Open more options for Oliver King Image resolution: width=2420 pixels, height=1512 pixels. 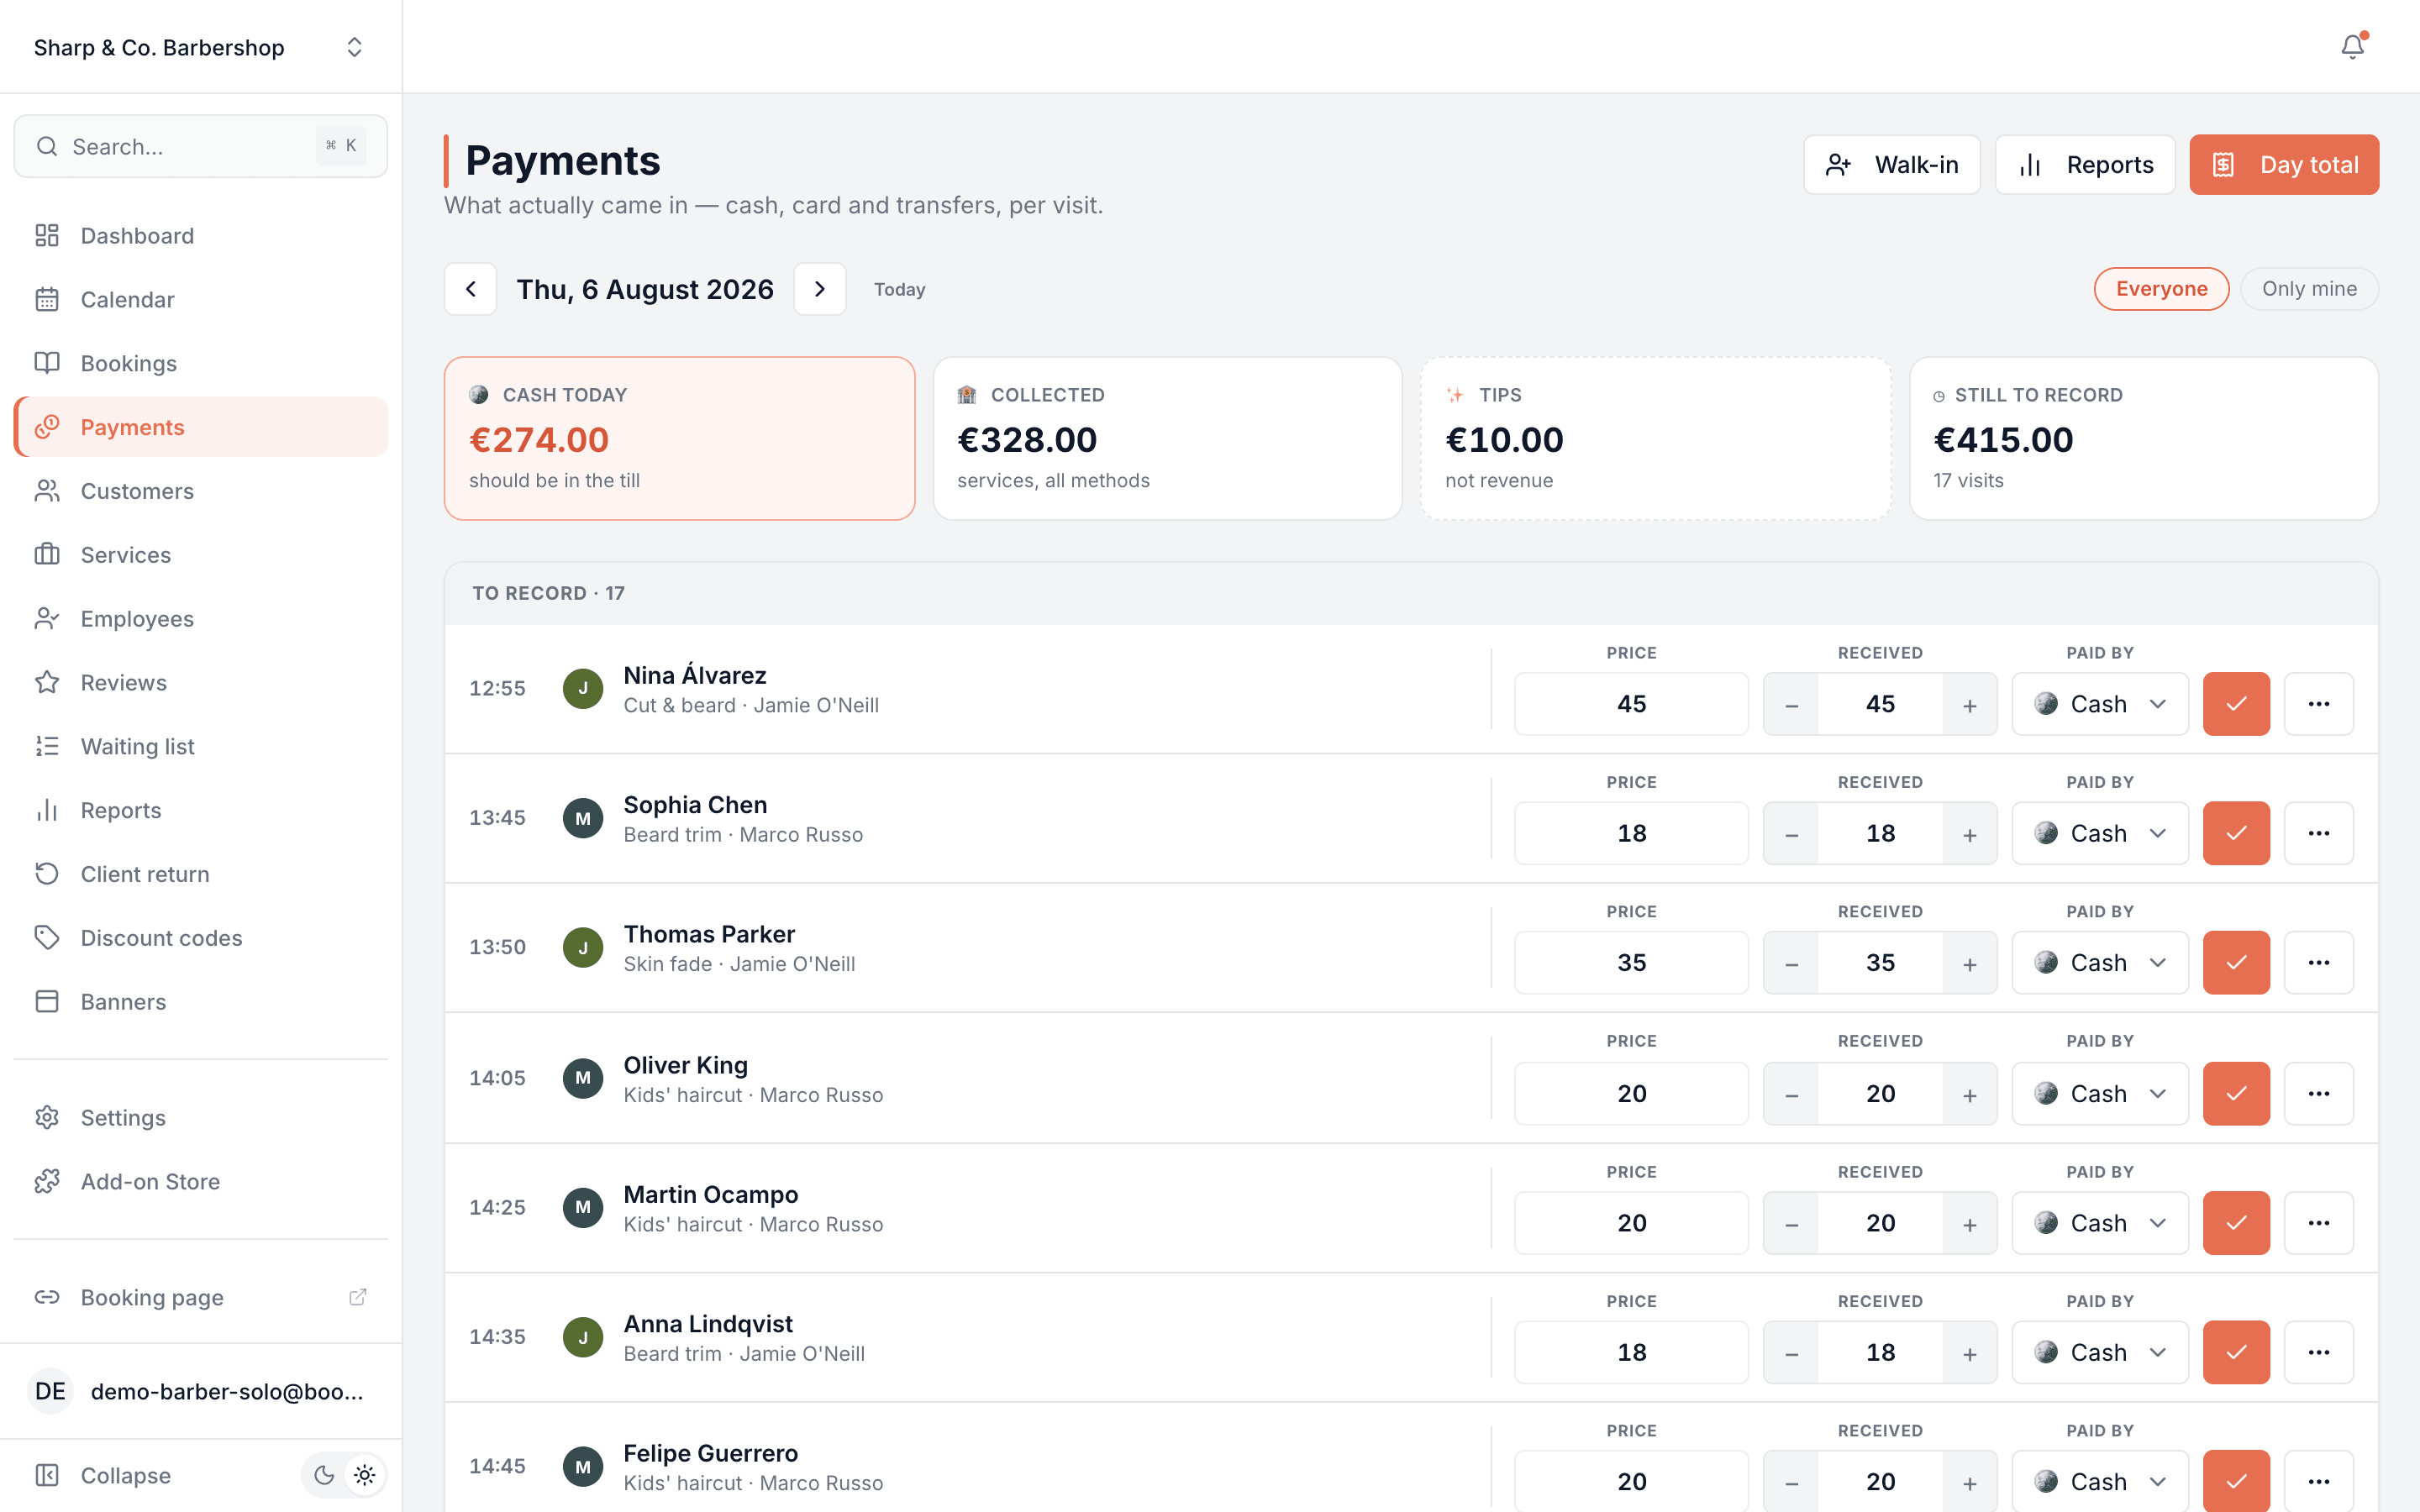(2319, 1093)
